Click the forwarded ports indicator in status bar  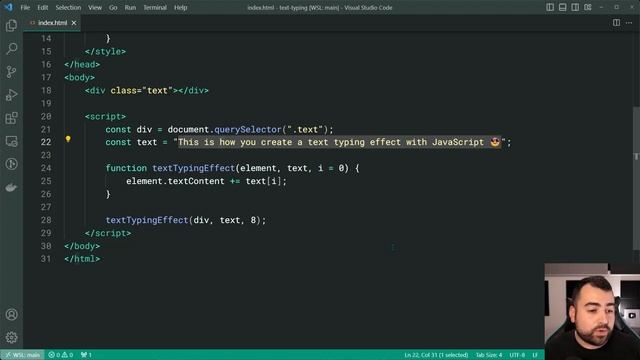coord(86,355)
